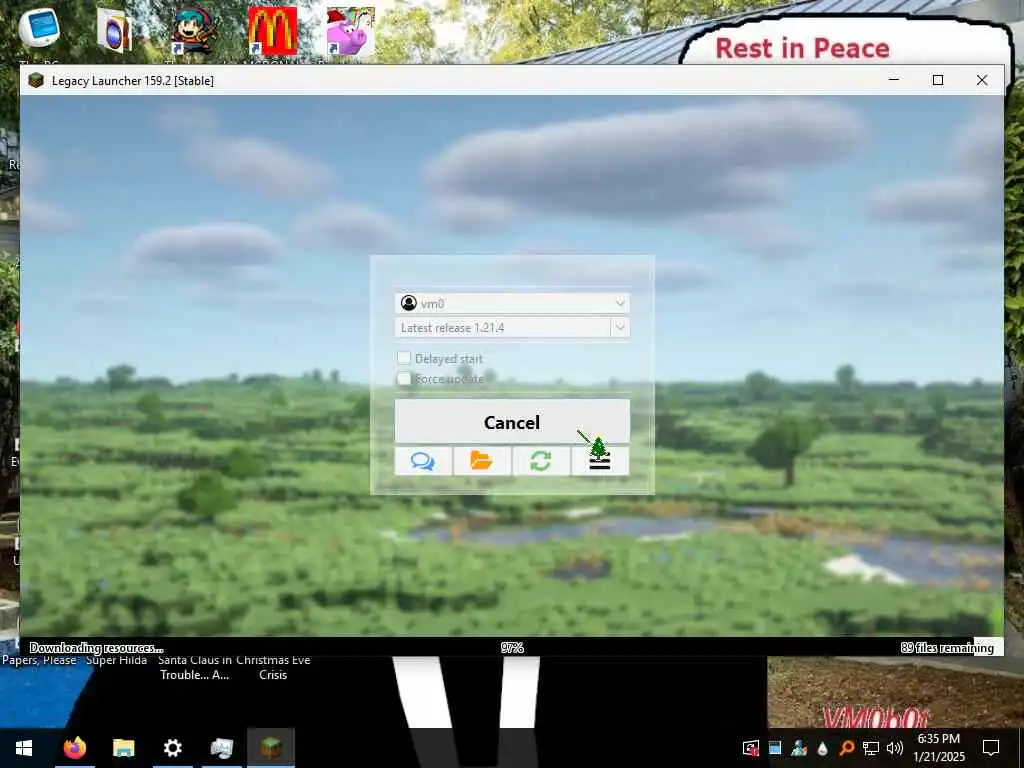1024x768 pixels.
Task: Open the teal-haired pixel character desktop shortcut
Action: tap(194, 31)
